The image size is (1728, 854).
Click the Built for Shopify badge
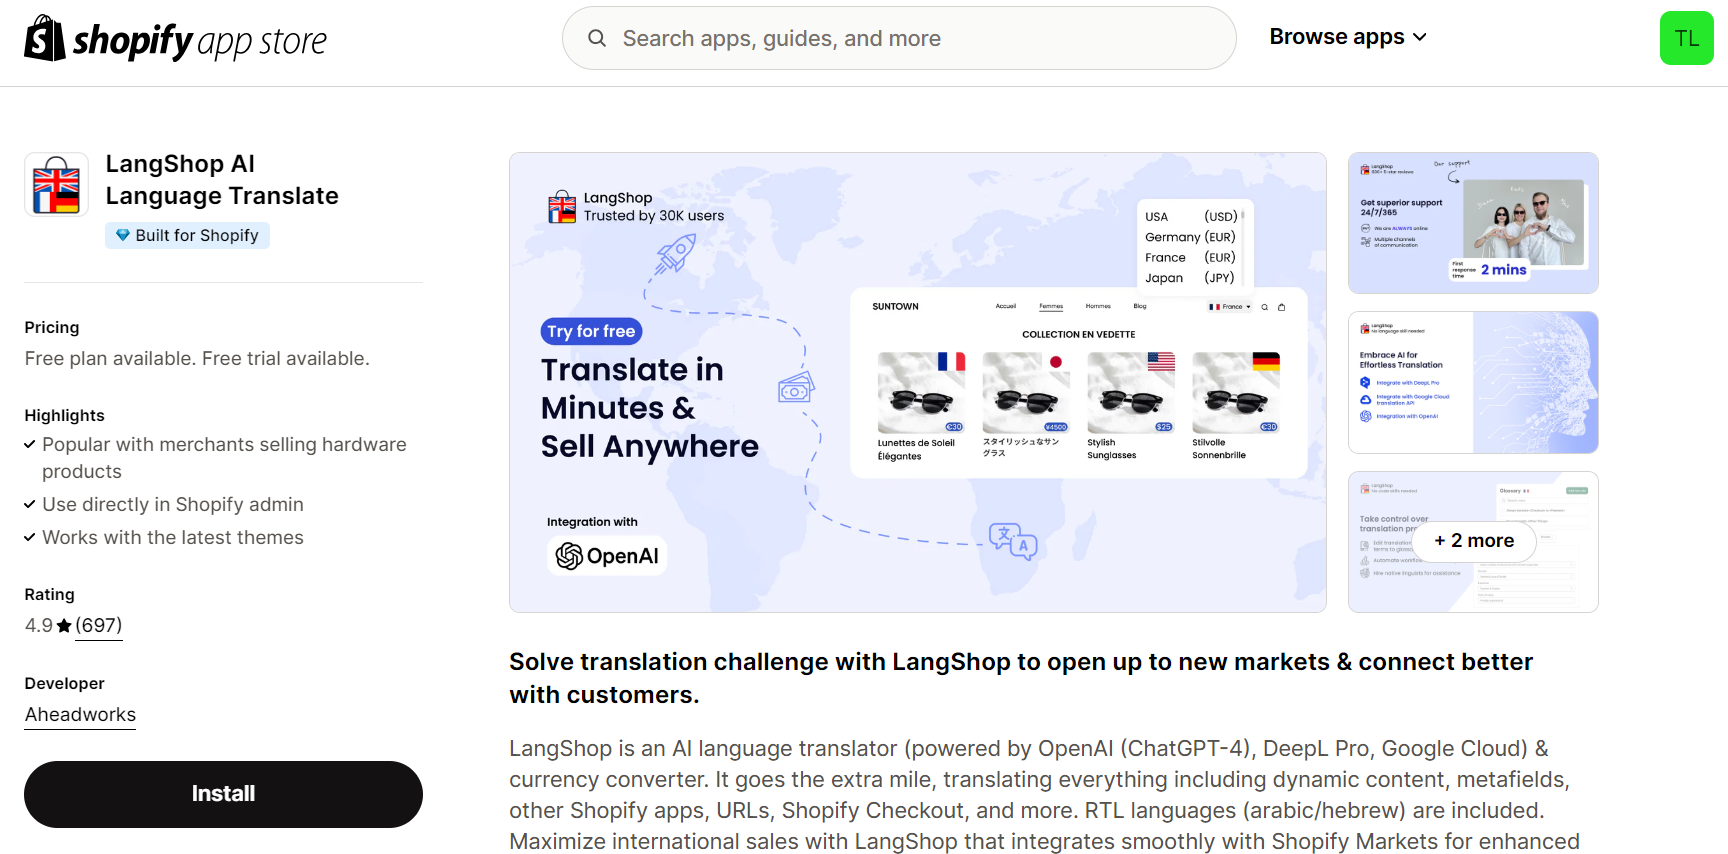187,235
